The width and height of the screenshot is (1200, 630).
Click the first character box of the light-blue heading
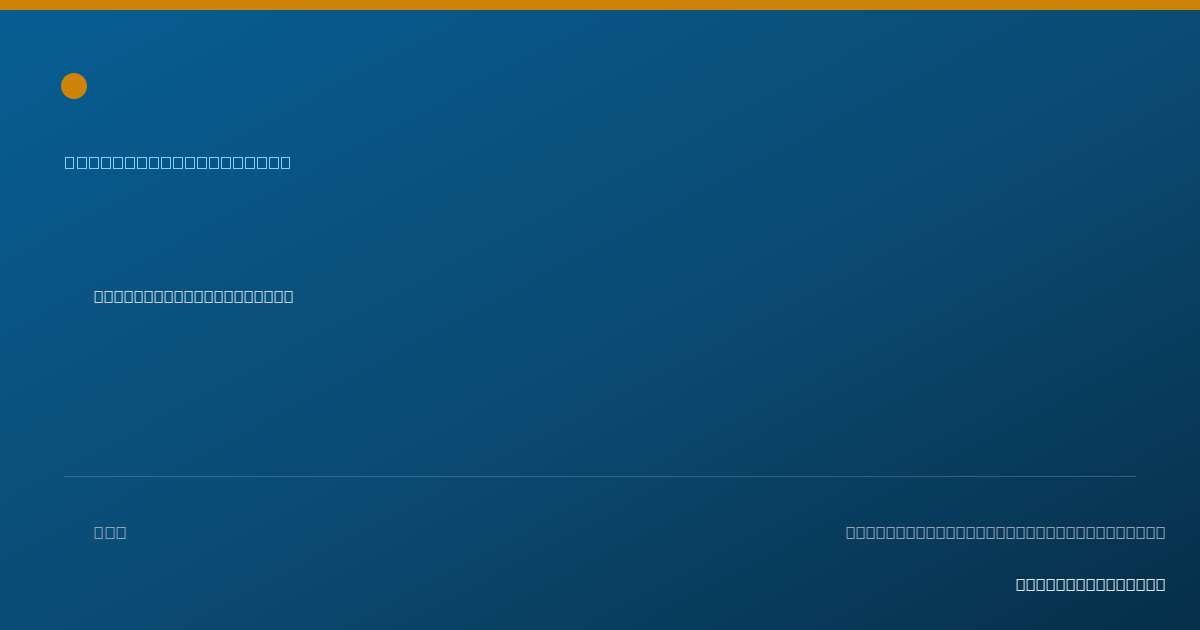[70, 162]
